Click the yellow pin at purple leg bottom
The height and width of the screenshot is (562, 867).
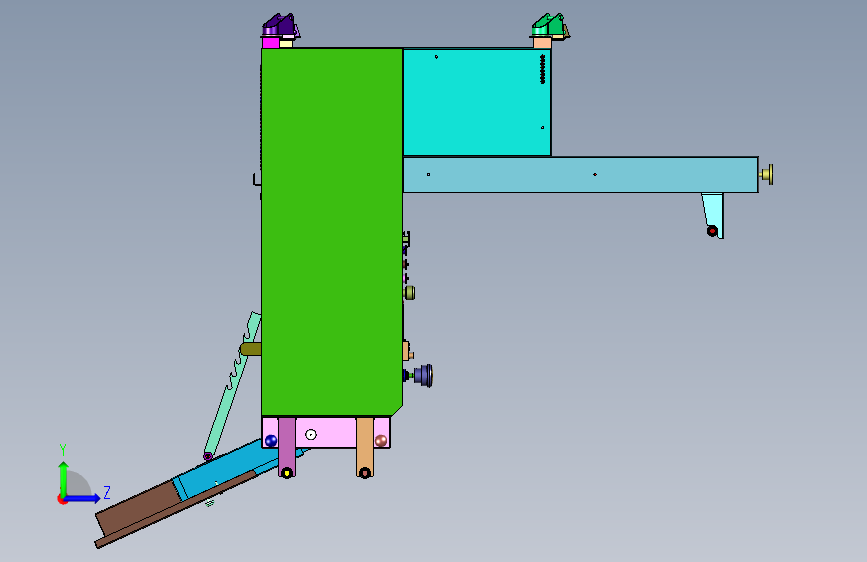(286, 473)
